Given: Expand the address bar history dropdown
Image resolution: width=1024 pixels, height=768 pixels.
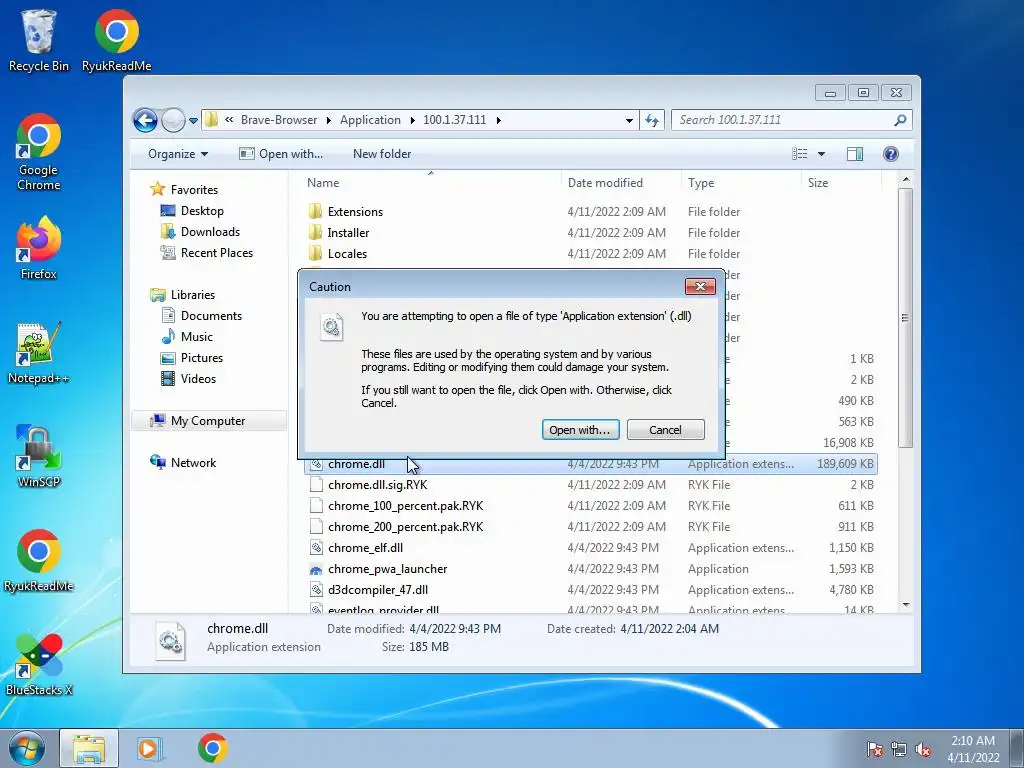Looking at the screenshot, I should click(629, 120).
